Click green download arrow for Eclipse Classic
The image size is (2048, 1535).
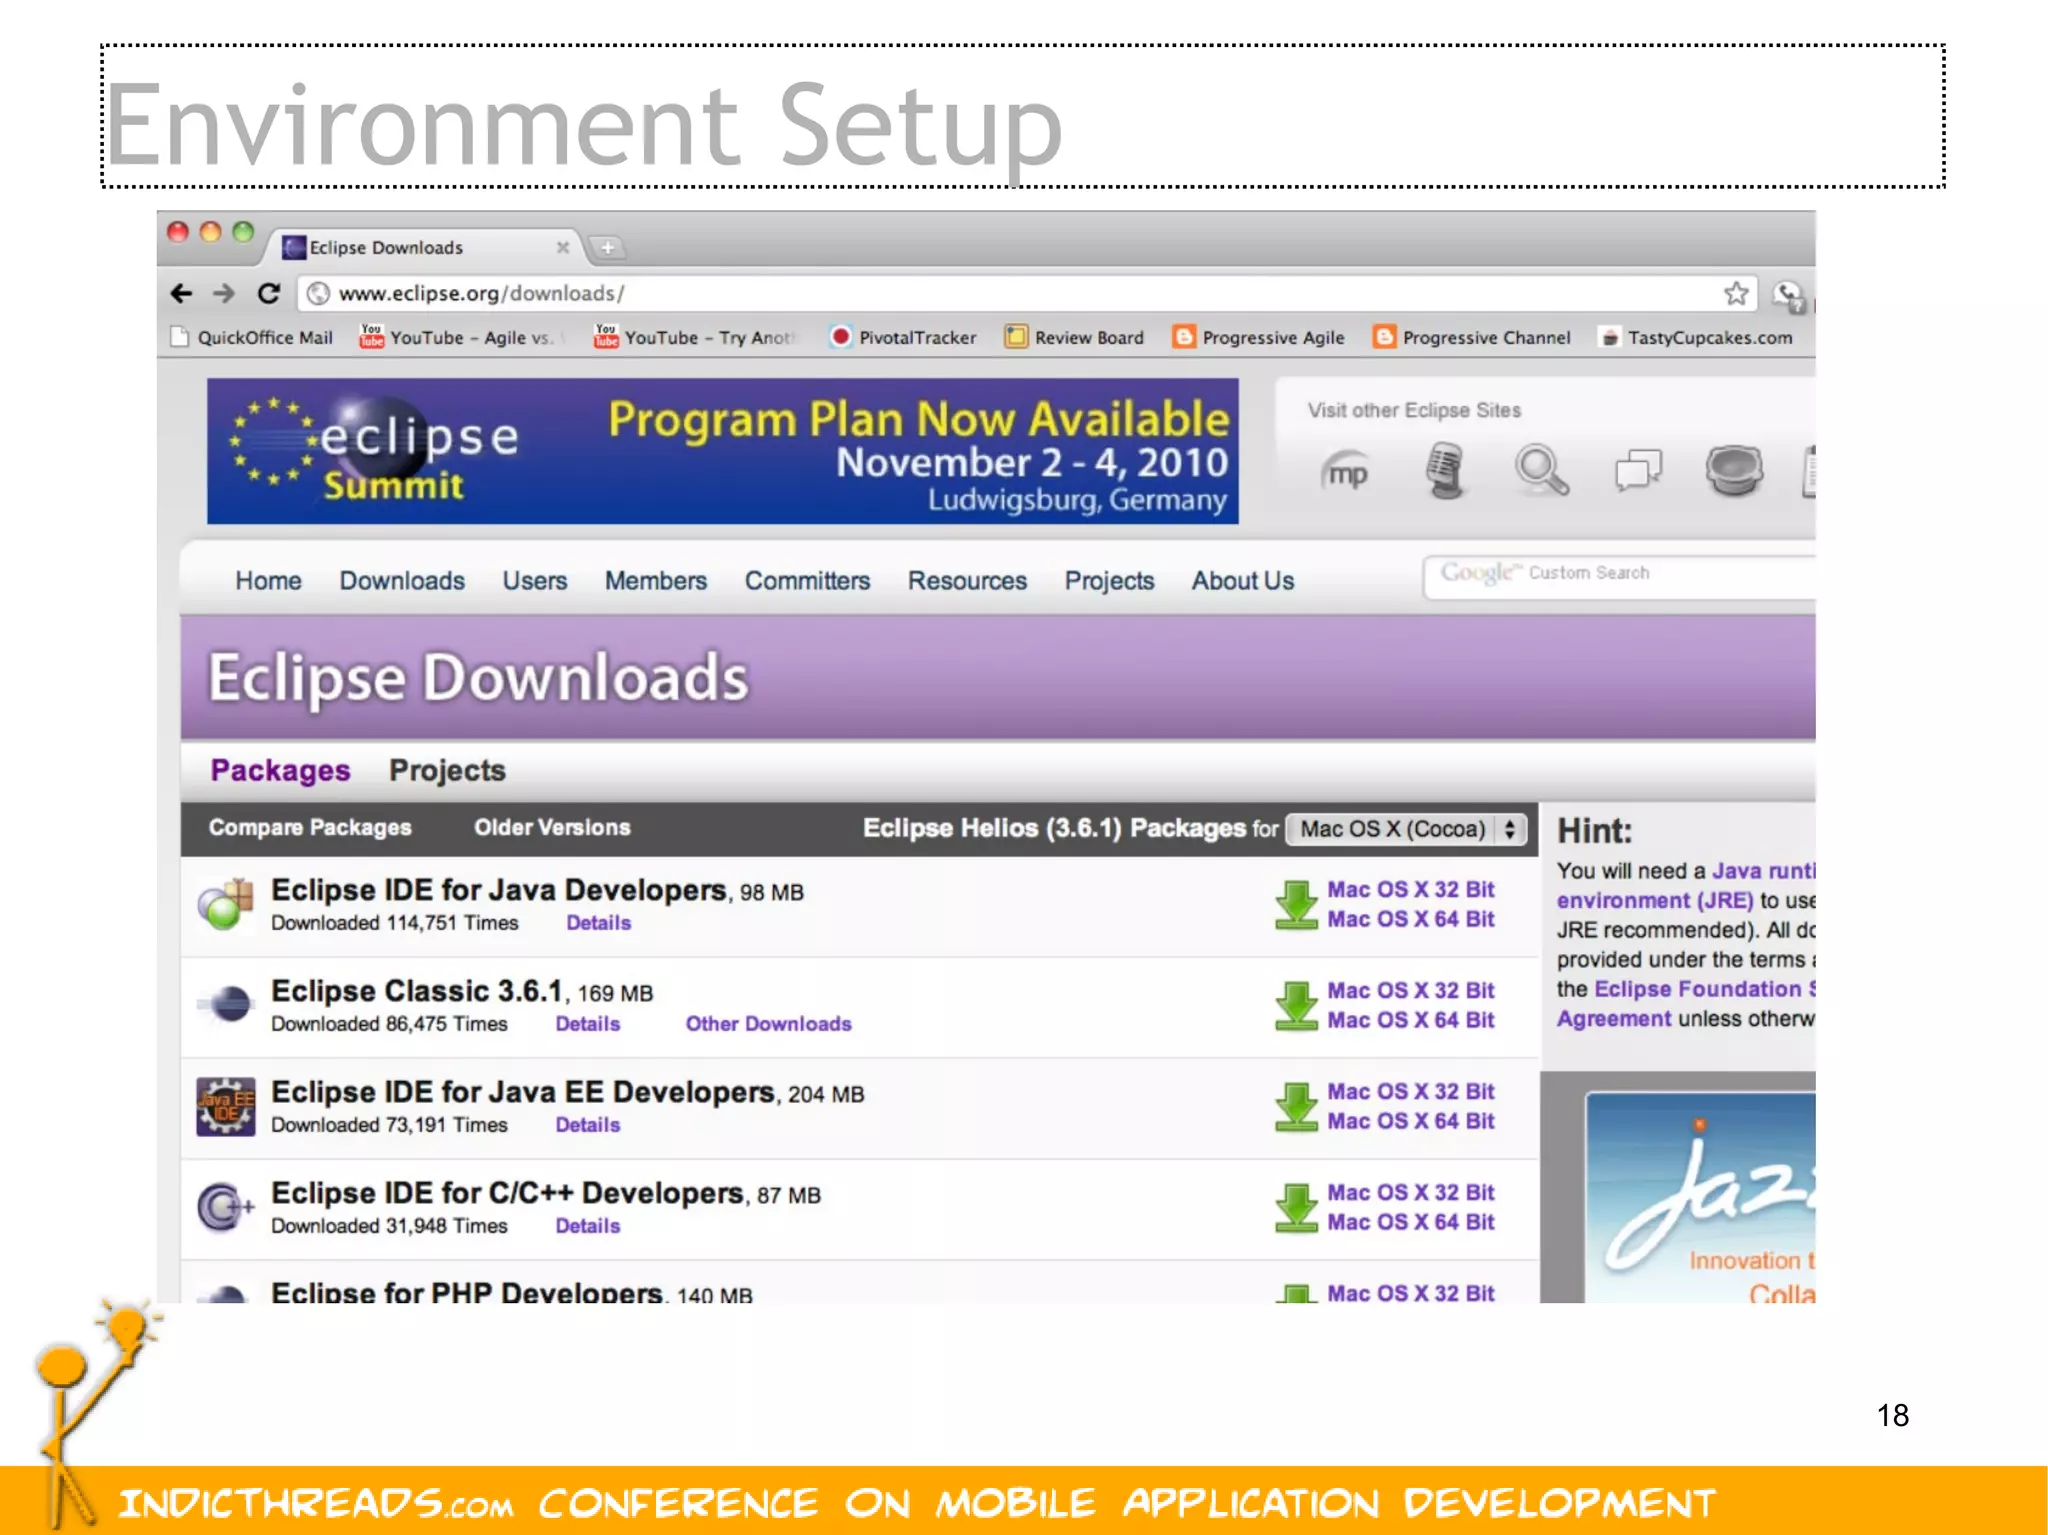click(x=1296, y=1005)
